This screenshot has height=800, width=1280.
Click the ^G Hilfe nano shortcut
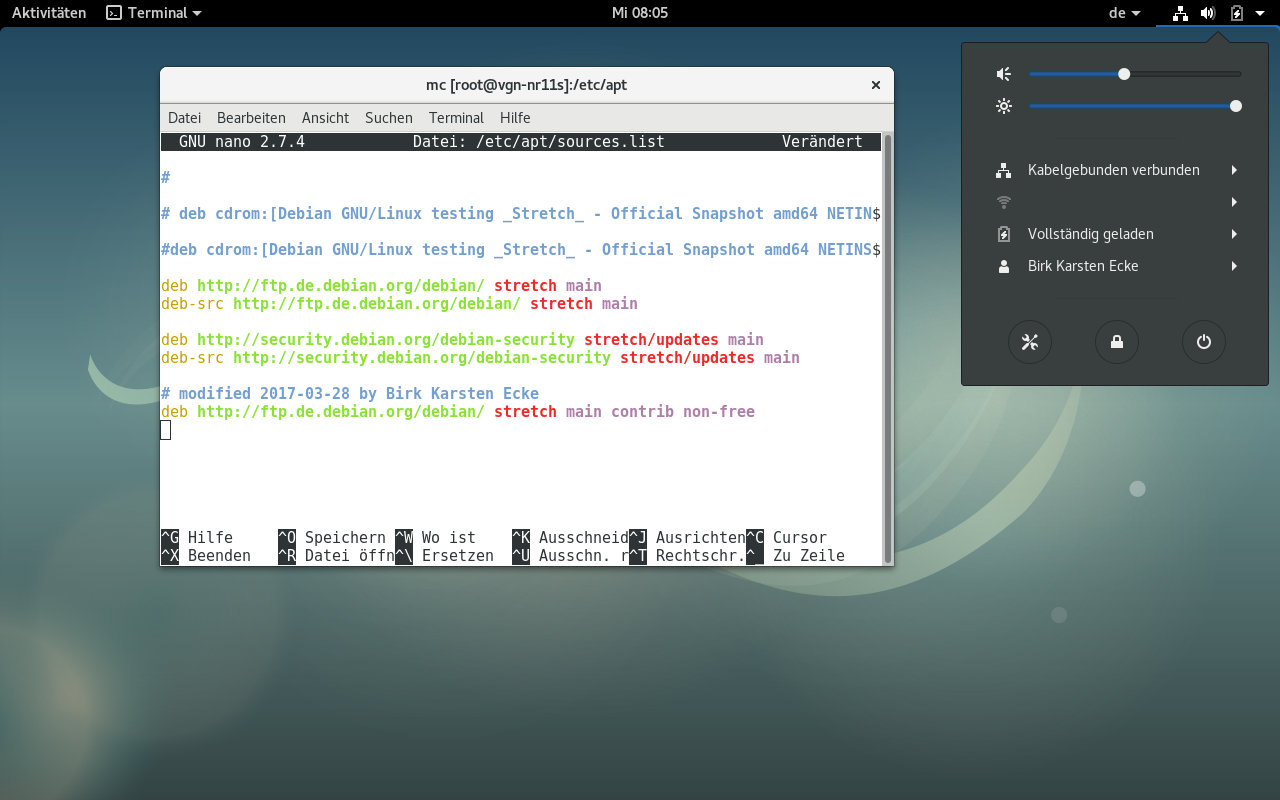click(x=197, y=538)
